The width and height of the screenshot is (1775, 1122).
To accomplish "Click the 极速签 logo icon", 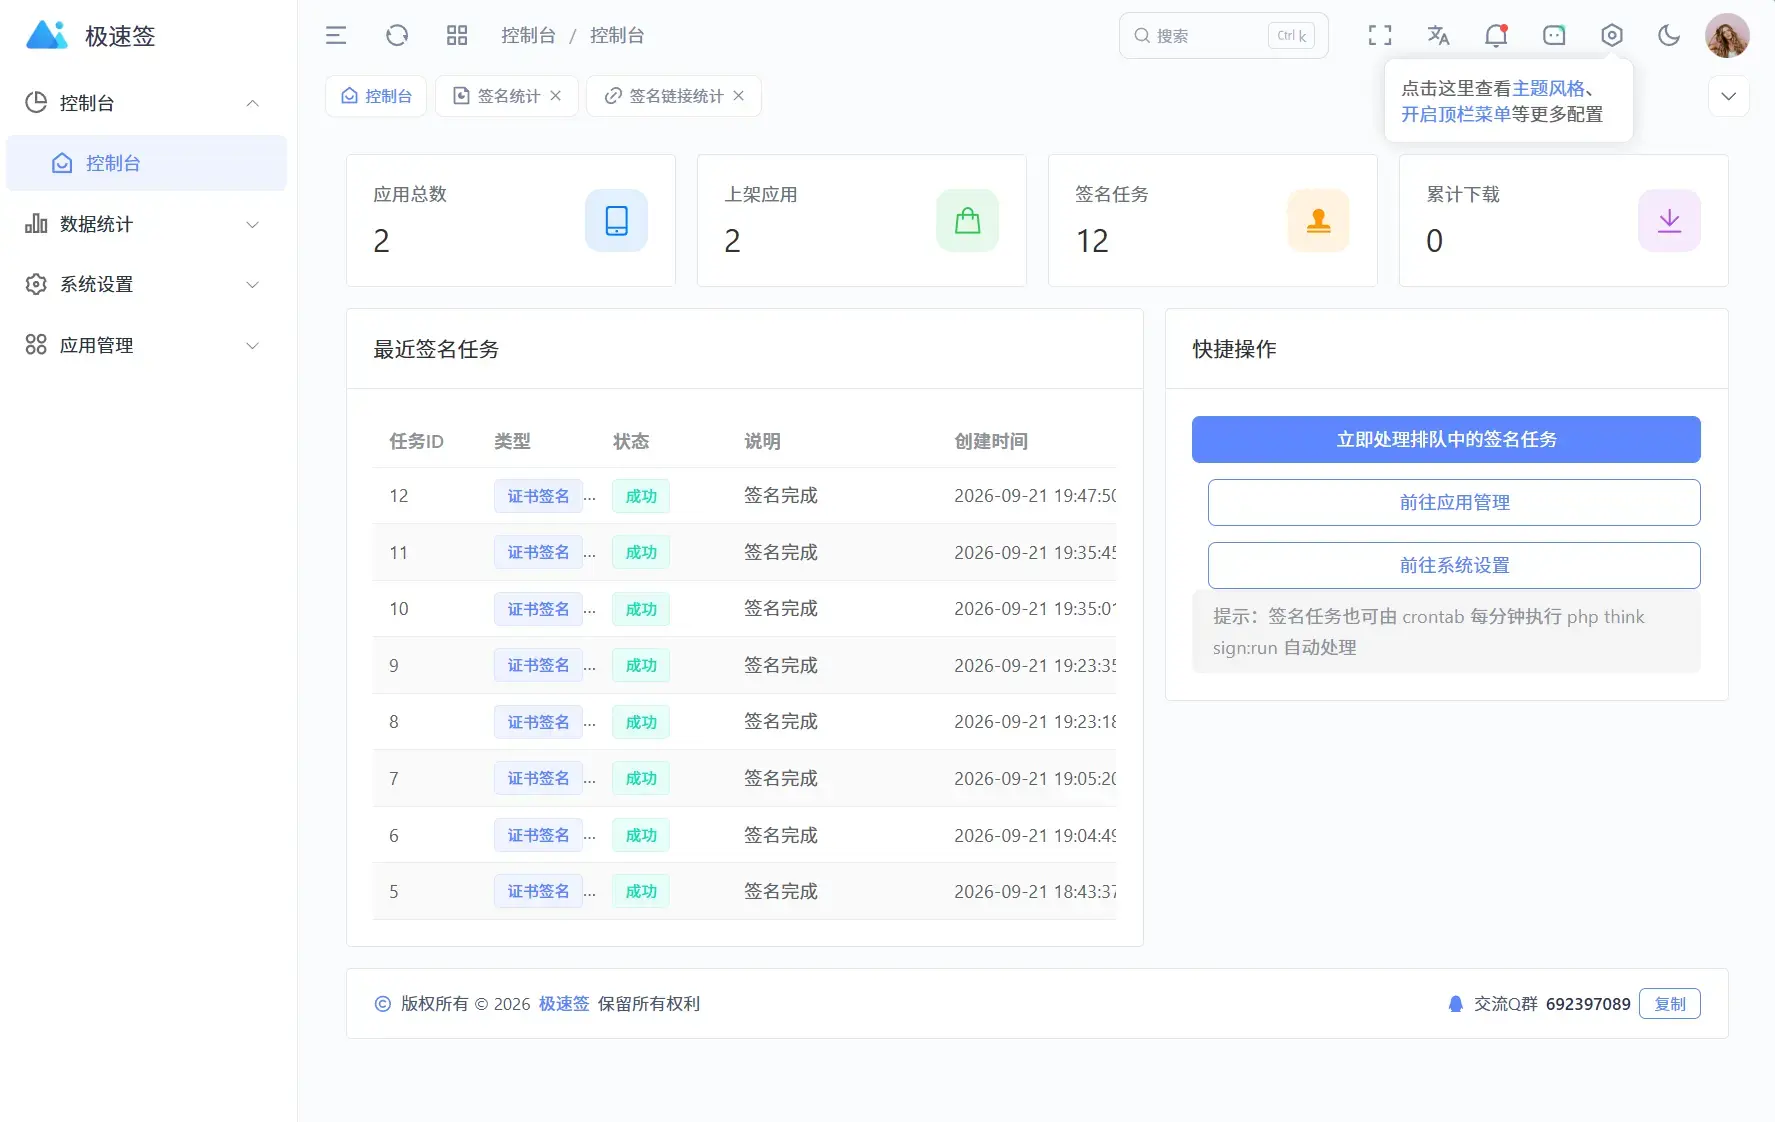I will point(46,35).
